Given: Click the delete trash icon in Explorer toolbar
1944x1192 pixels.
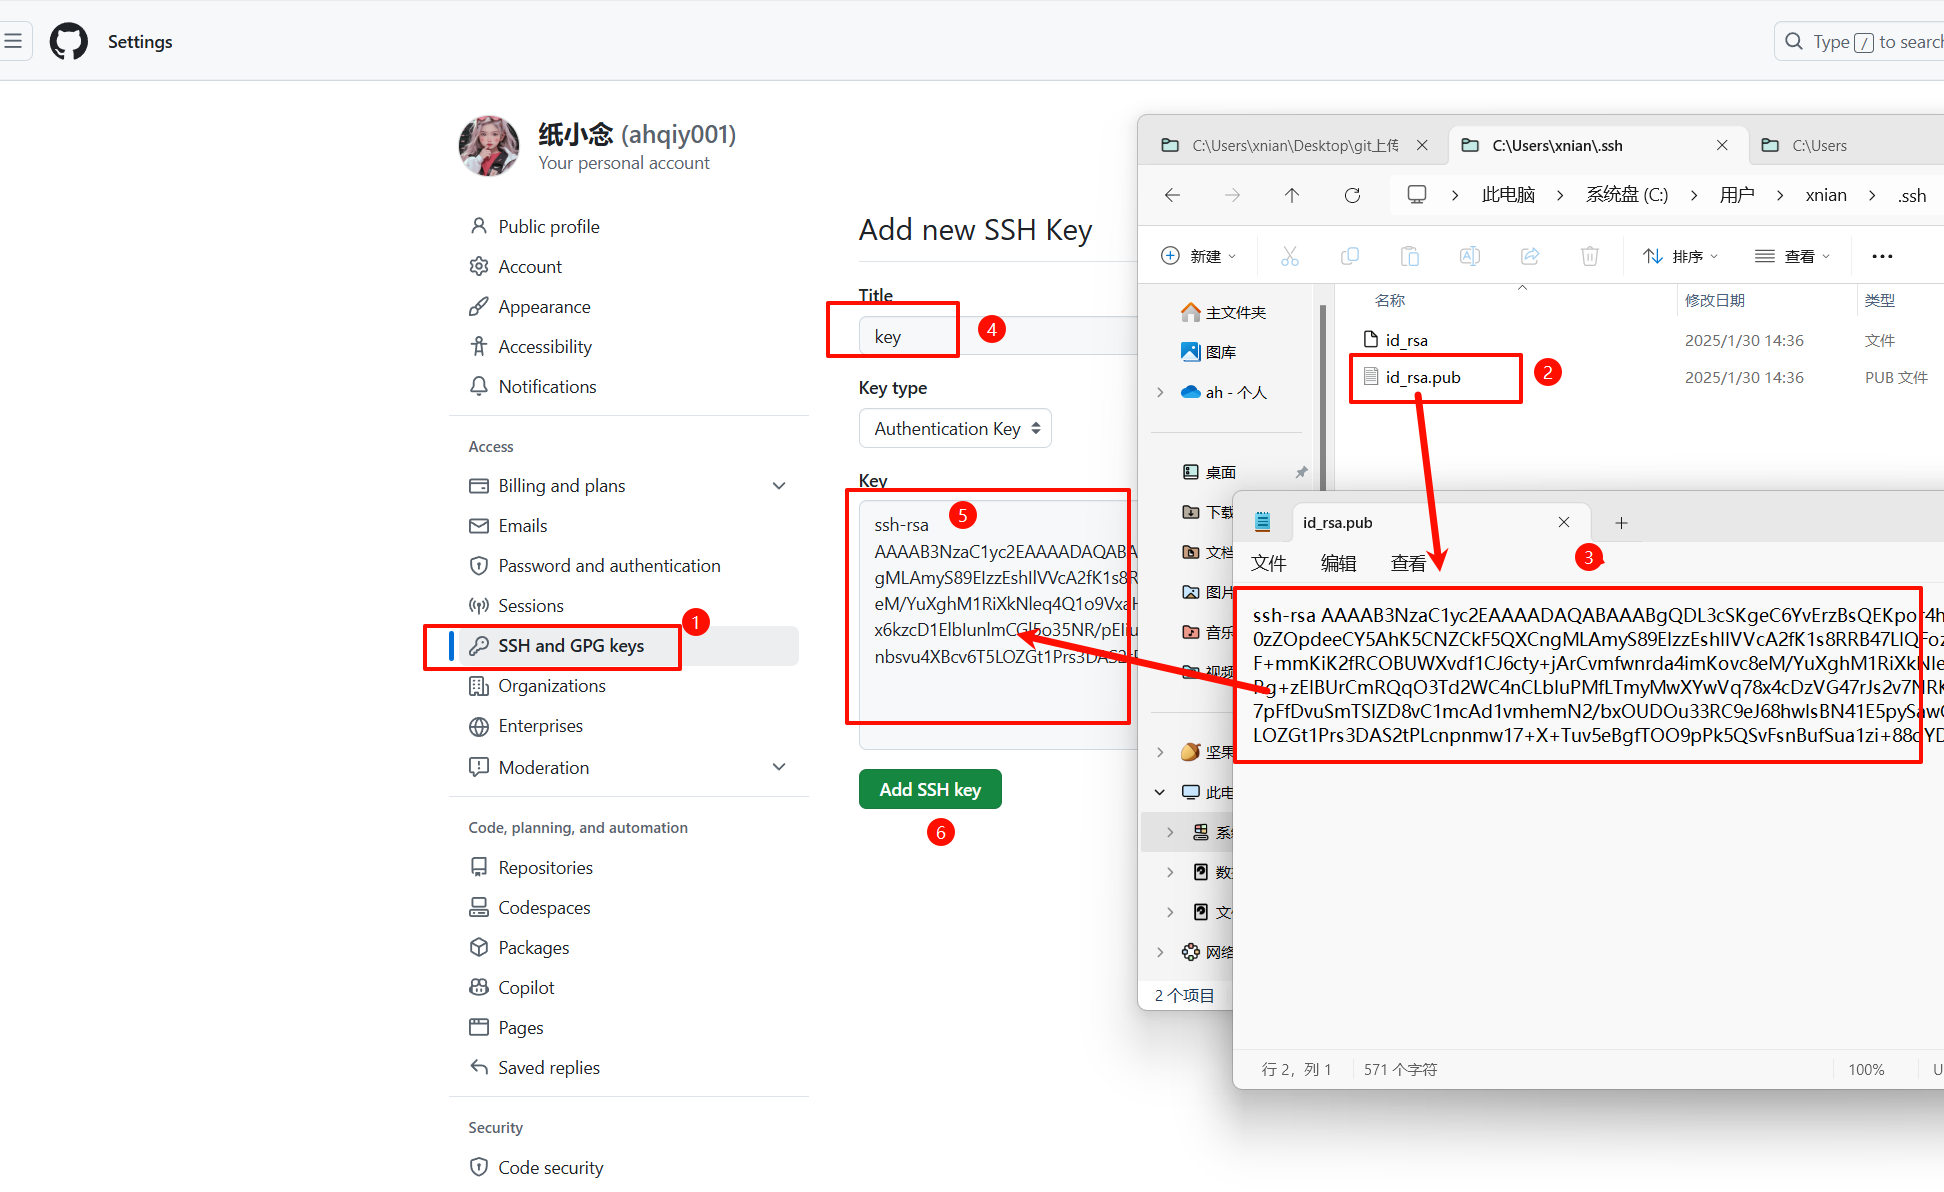Looking at the screenshot, I should click(x=1589, y=256).
